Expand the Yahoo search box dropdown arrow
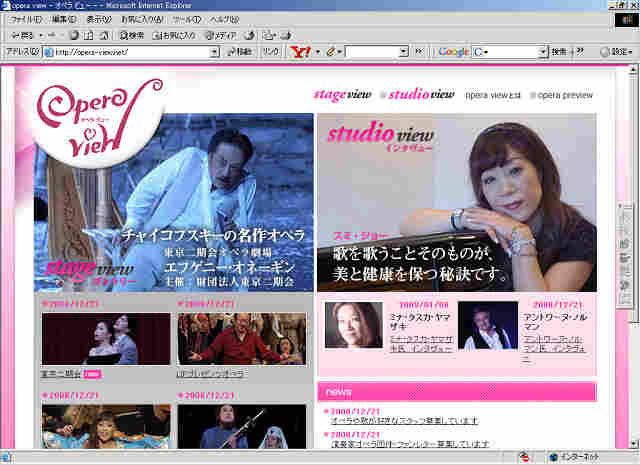The image size is (640, 465). point(404,52)
